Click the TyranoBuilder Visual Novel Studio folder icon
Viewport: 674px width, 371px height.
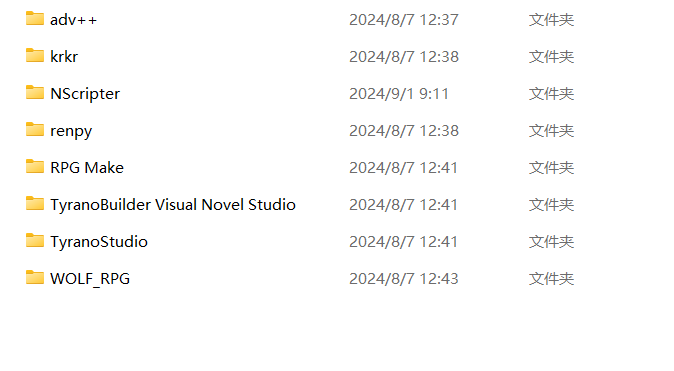tap(35, 203)
